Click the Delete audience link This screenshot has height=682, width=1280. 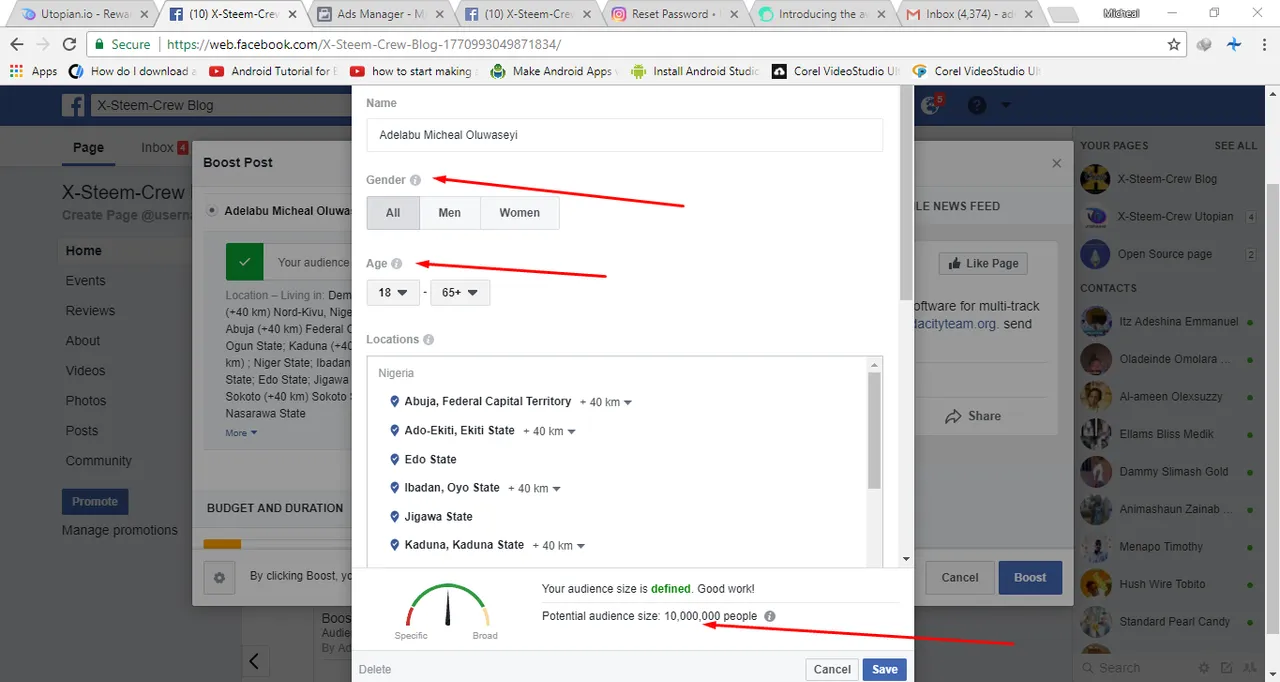(375, 669)
